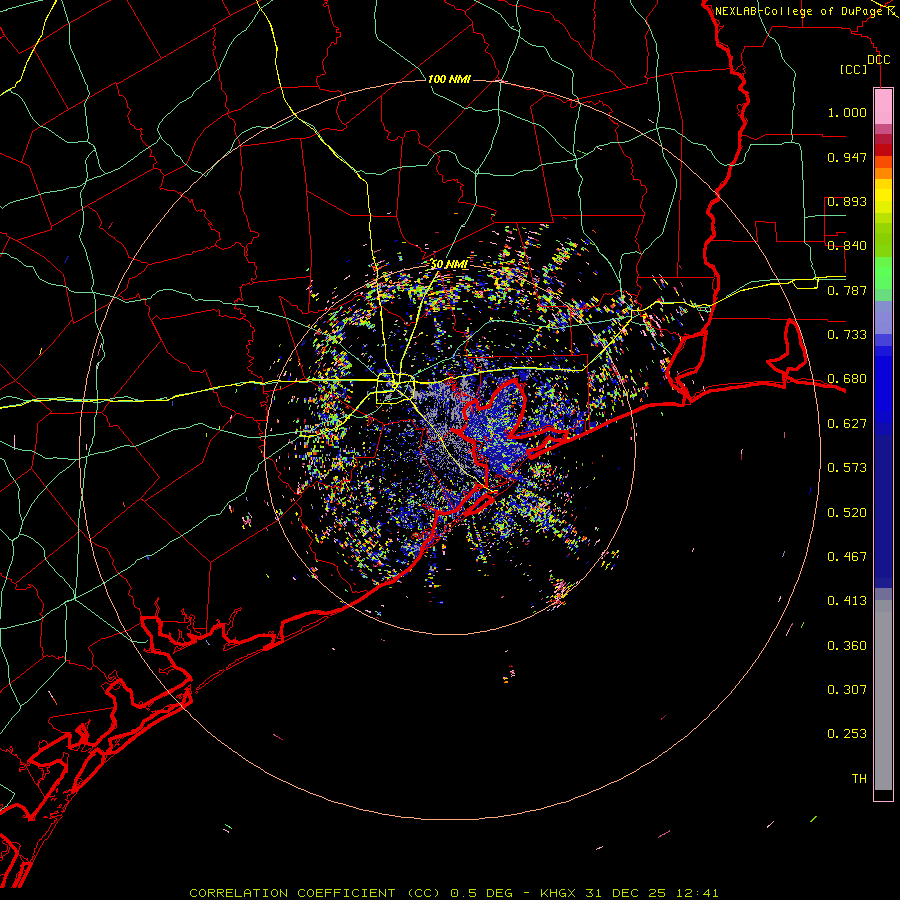Click the 0.627 color scale value
900x900 pixels.
tap(847, 424)
